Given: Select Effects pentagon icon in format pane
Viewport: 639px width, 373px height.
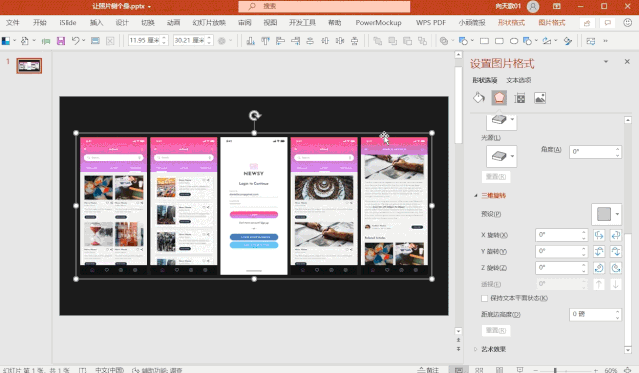Looking at the screenshot, I should (499, 98).
